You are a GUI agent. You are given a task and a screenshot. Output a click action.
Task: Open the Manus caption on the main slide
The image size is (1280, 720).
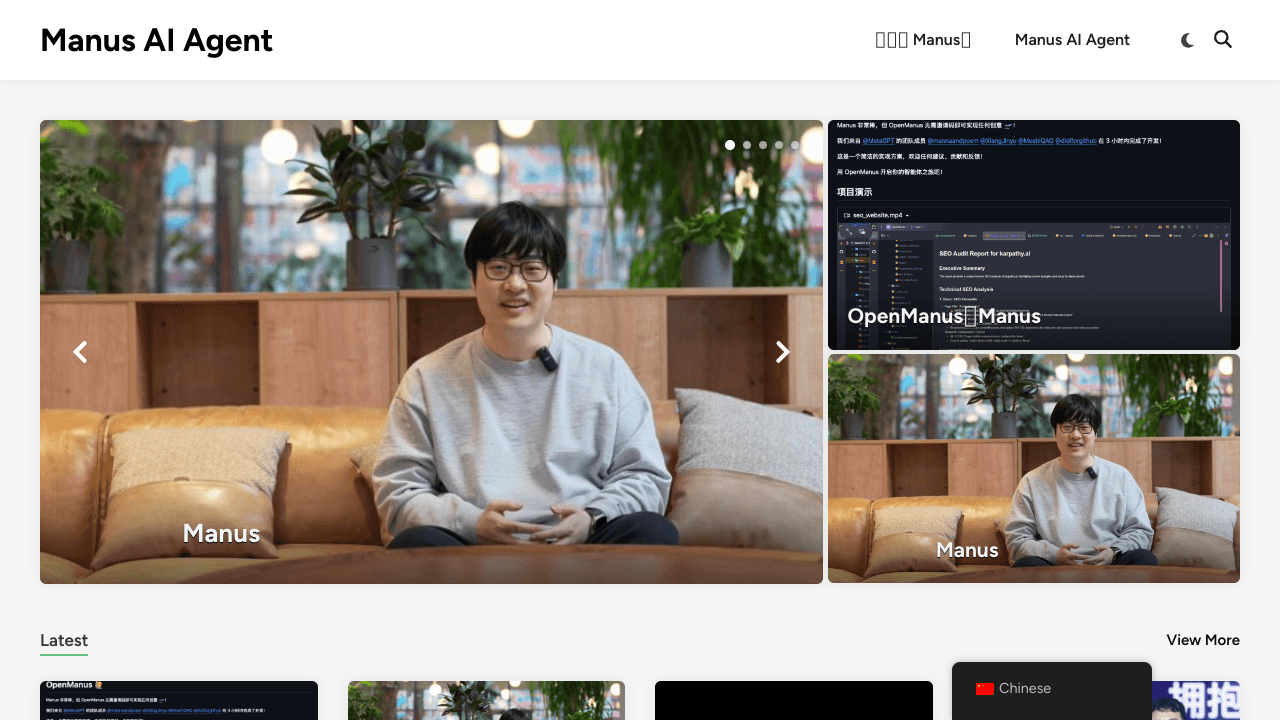pyautogui.click(x=221, y=534)
